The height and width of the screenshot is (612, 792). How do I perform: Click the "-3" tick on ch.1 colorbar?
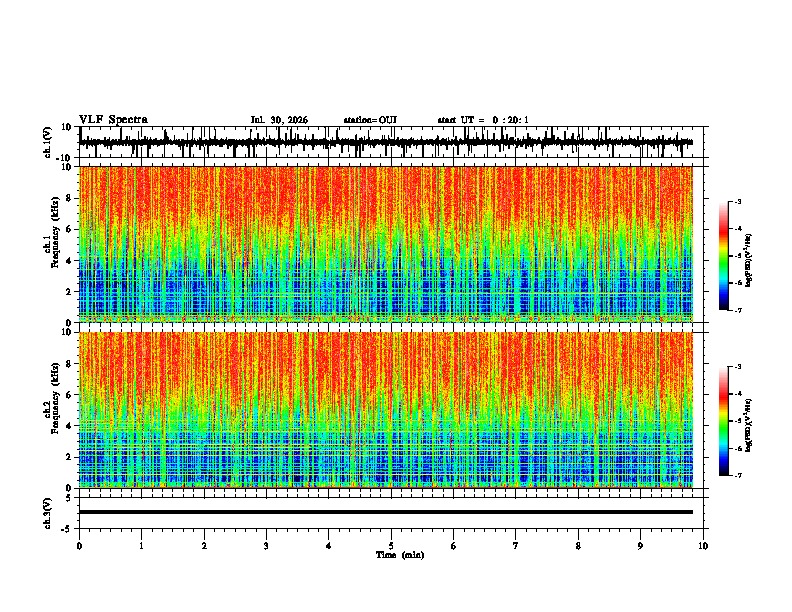tap(738, 201)
